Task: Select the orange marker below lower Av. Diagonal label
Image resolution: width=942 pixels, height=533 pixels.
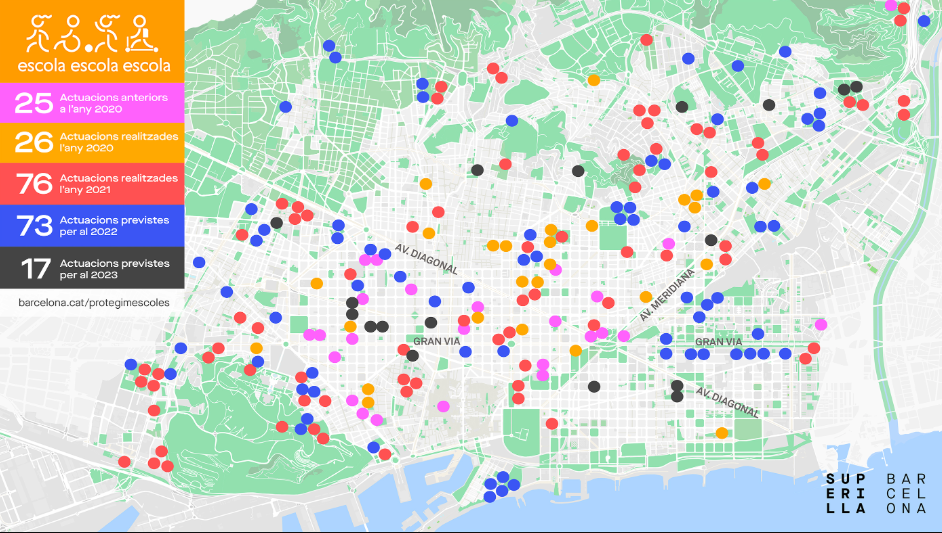Action: pos(722,433)
